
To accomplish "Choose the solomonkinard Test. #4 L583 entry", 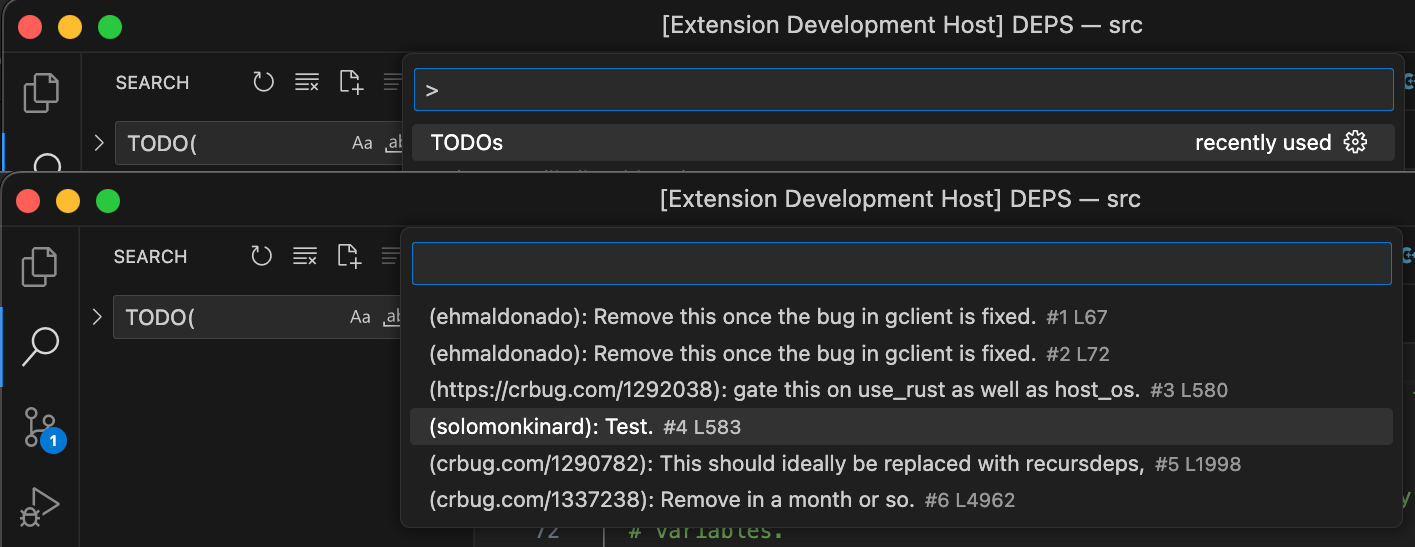I will (x=901, y=427).
